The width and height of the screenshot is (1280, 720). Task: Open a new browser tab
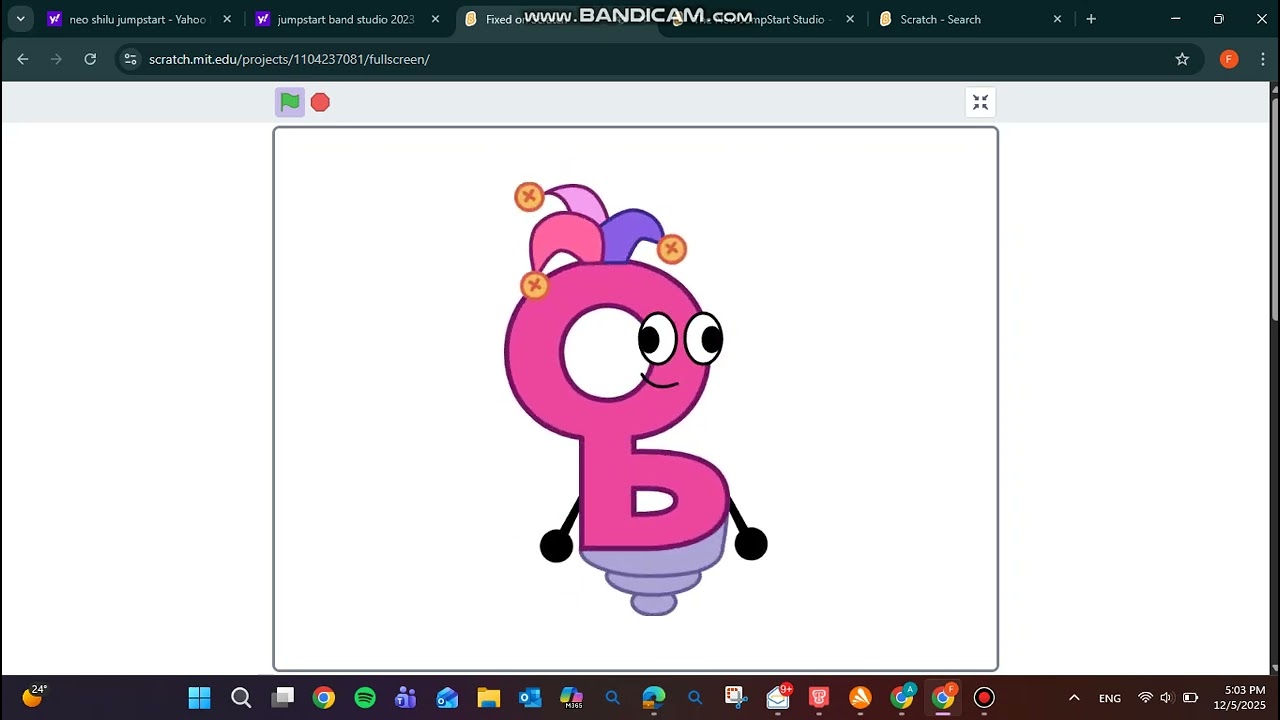coord(1091,19)
